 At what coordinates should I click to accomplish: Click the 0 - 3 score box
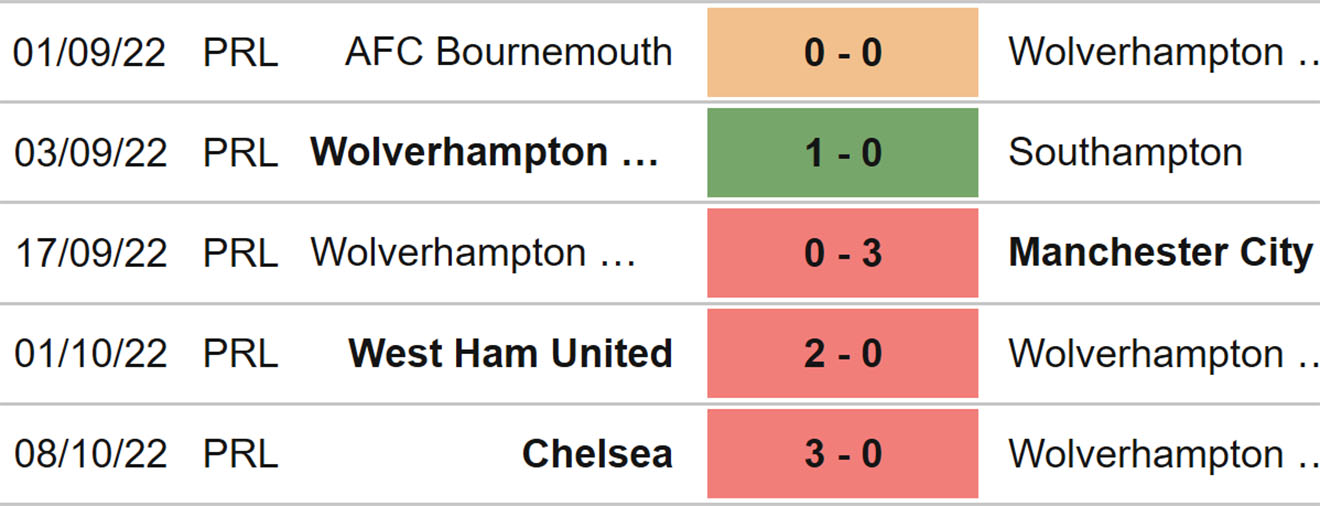[842, 253]
